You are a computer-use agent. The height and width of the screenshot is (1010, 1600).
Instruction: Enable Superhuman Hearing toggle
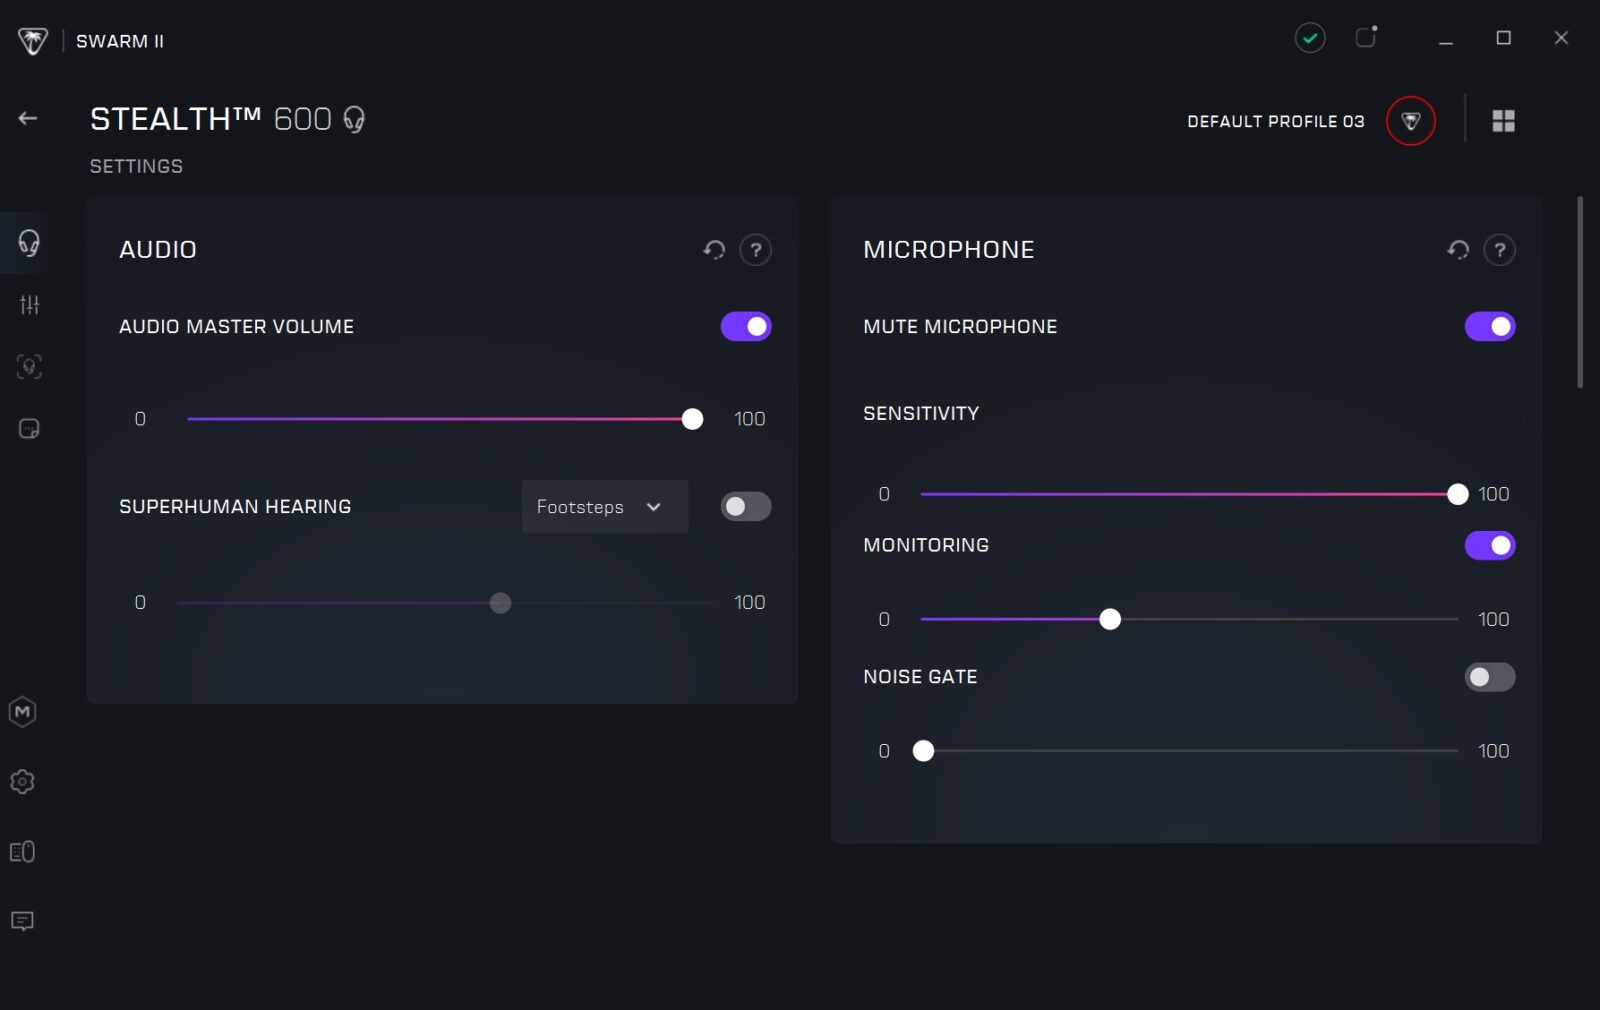746,507
